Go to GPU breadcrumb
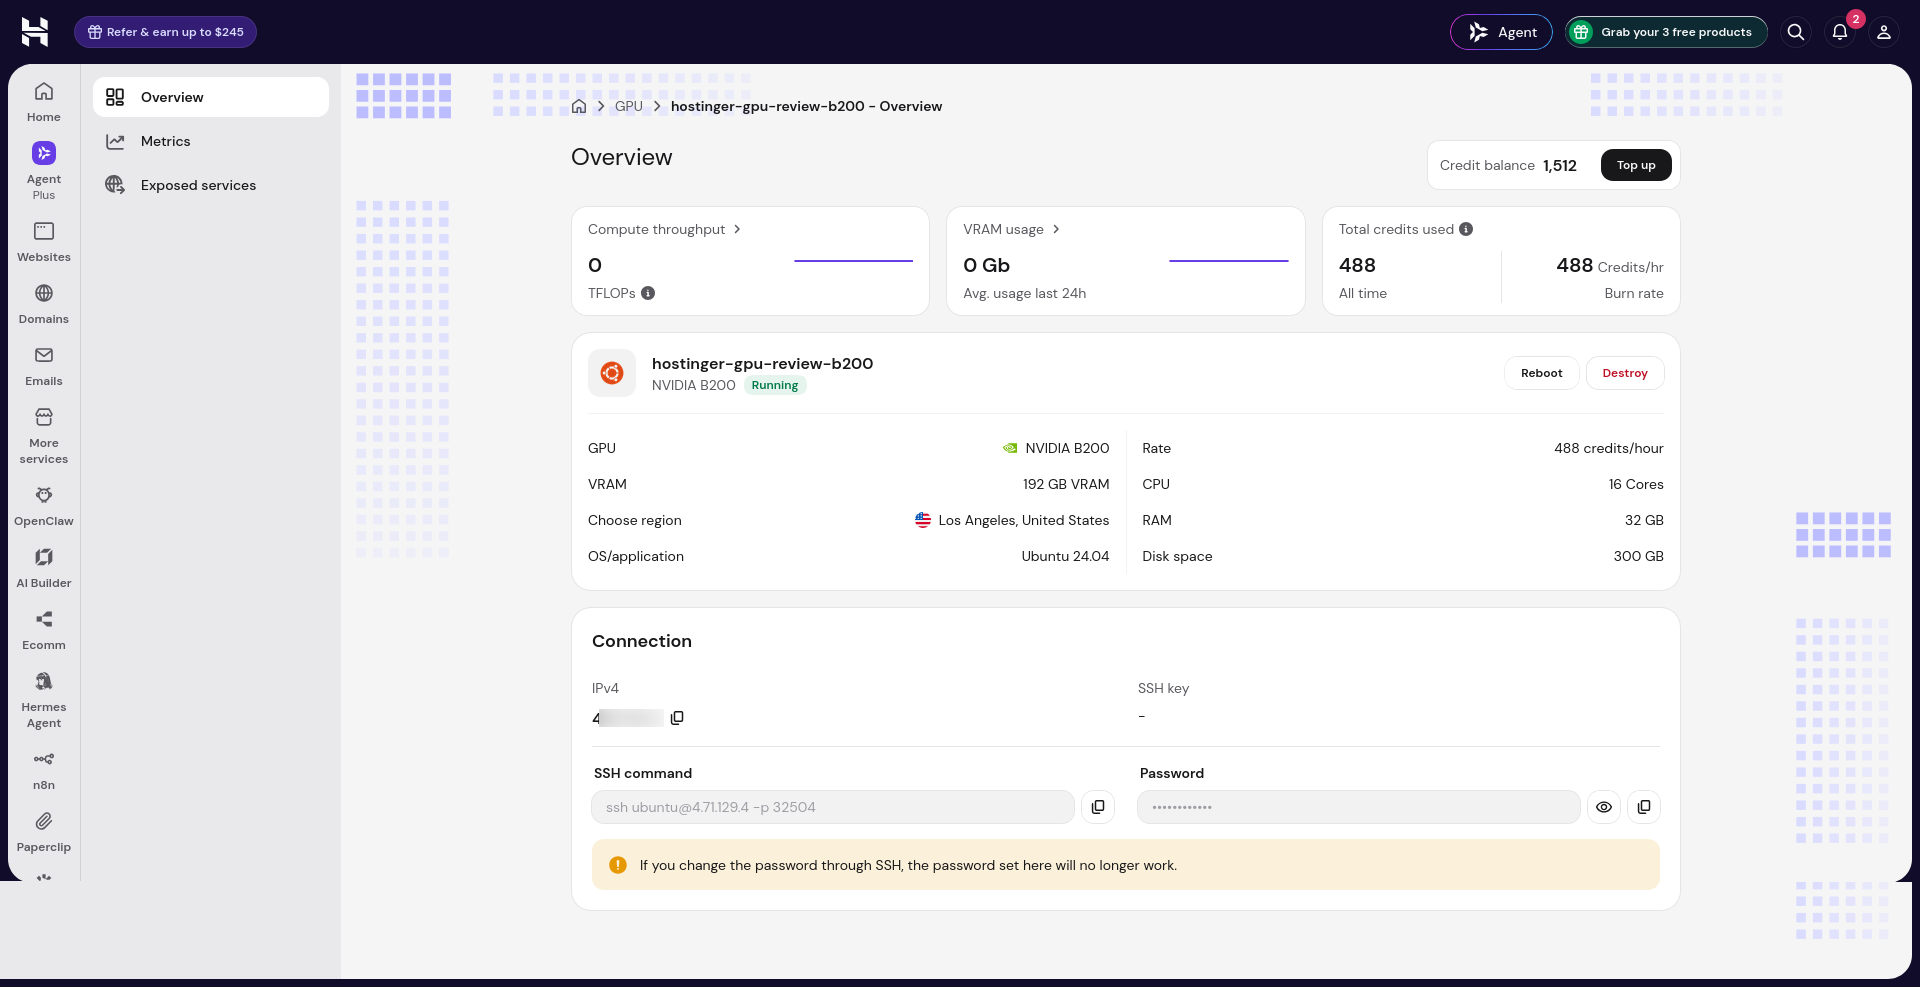Viewport: 1920px width, 988px height. coord(629,106)
